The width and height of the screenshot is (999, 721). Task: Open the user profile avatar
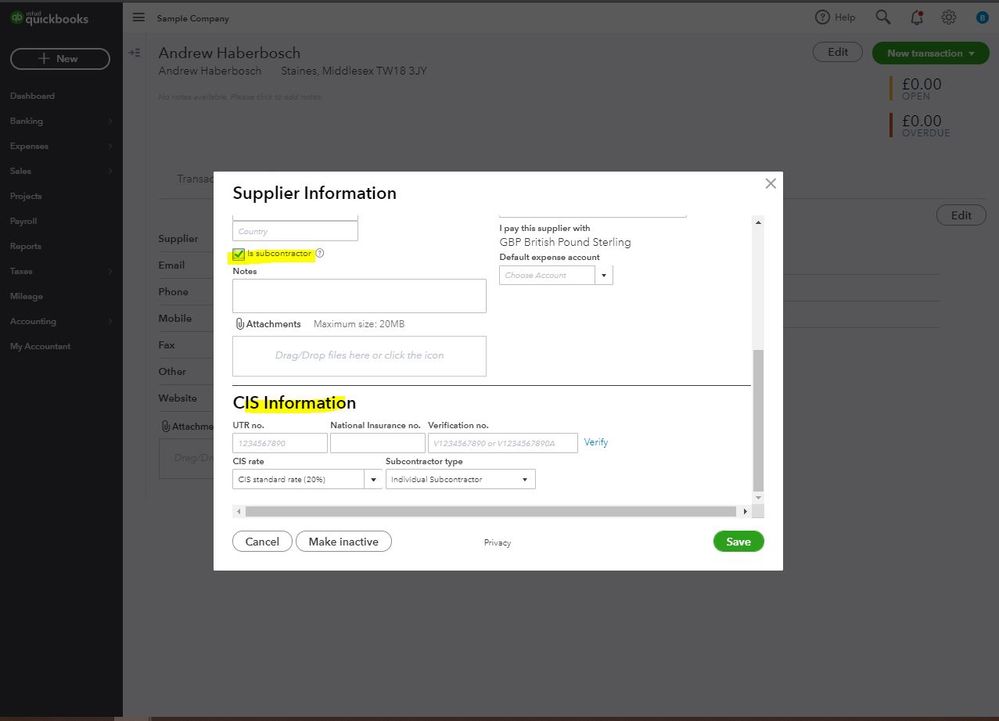(x=982, y=18)
